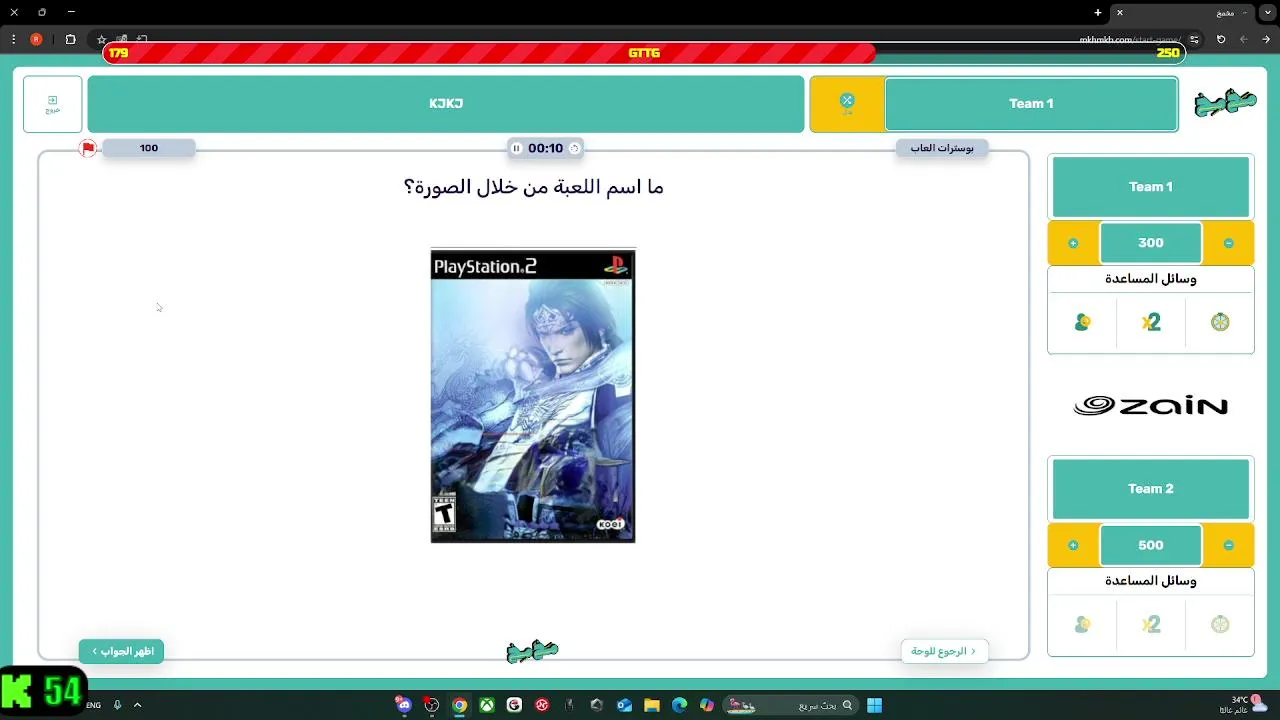Open a new browser tab
The height and width of the screenshot is (720, 1280).
click(x=1098, y=12)
